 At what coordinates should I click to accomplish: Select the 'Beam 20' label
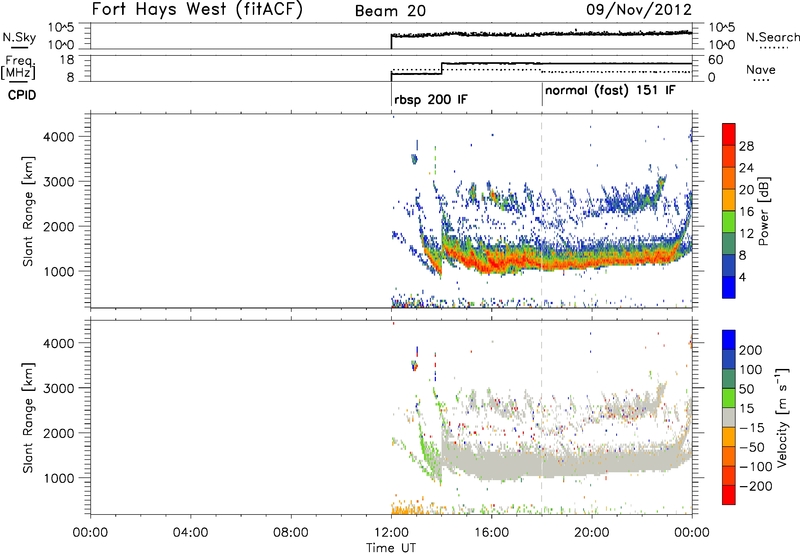(x=390, y=11)
